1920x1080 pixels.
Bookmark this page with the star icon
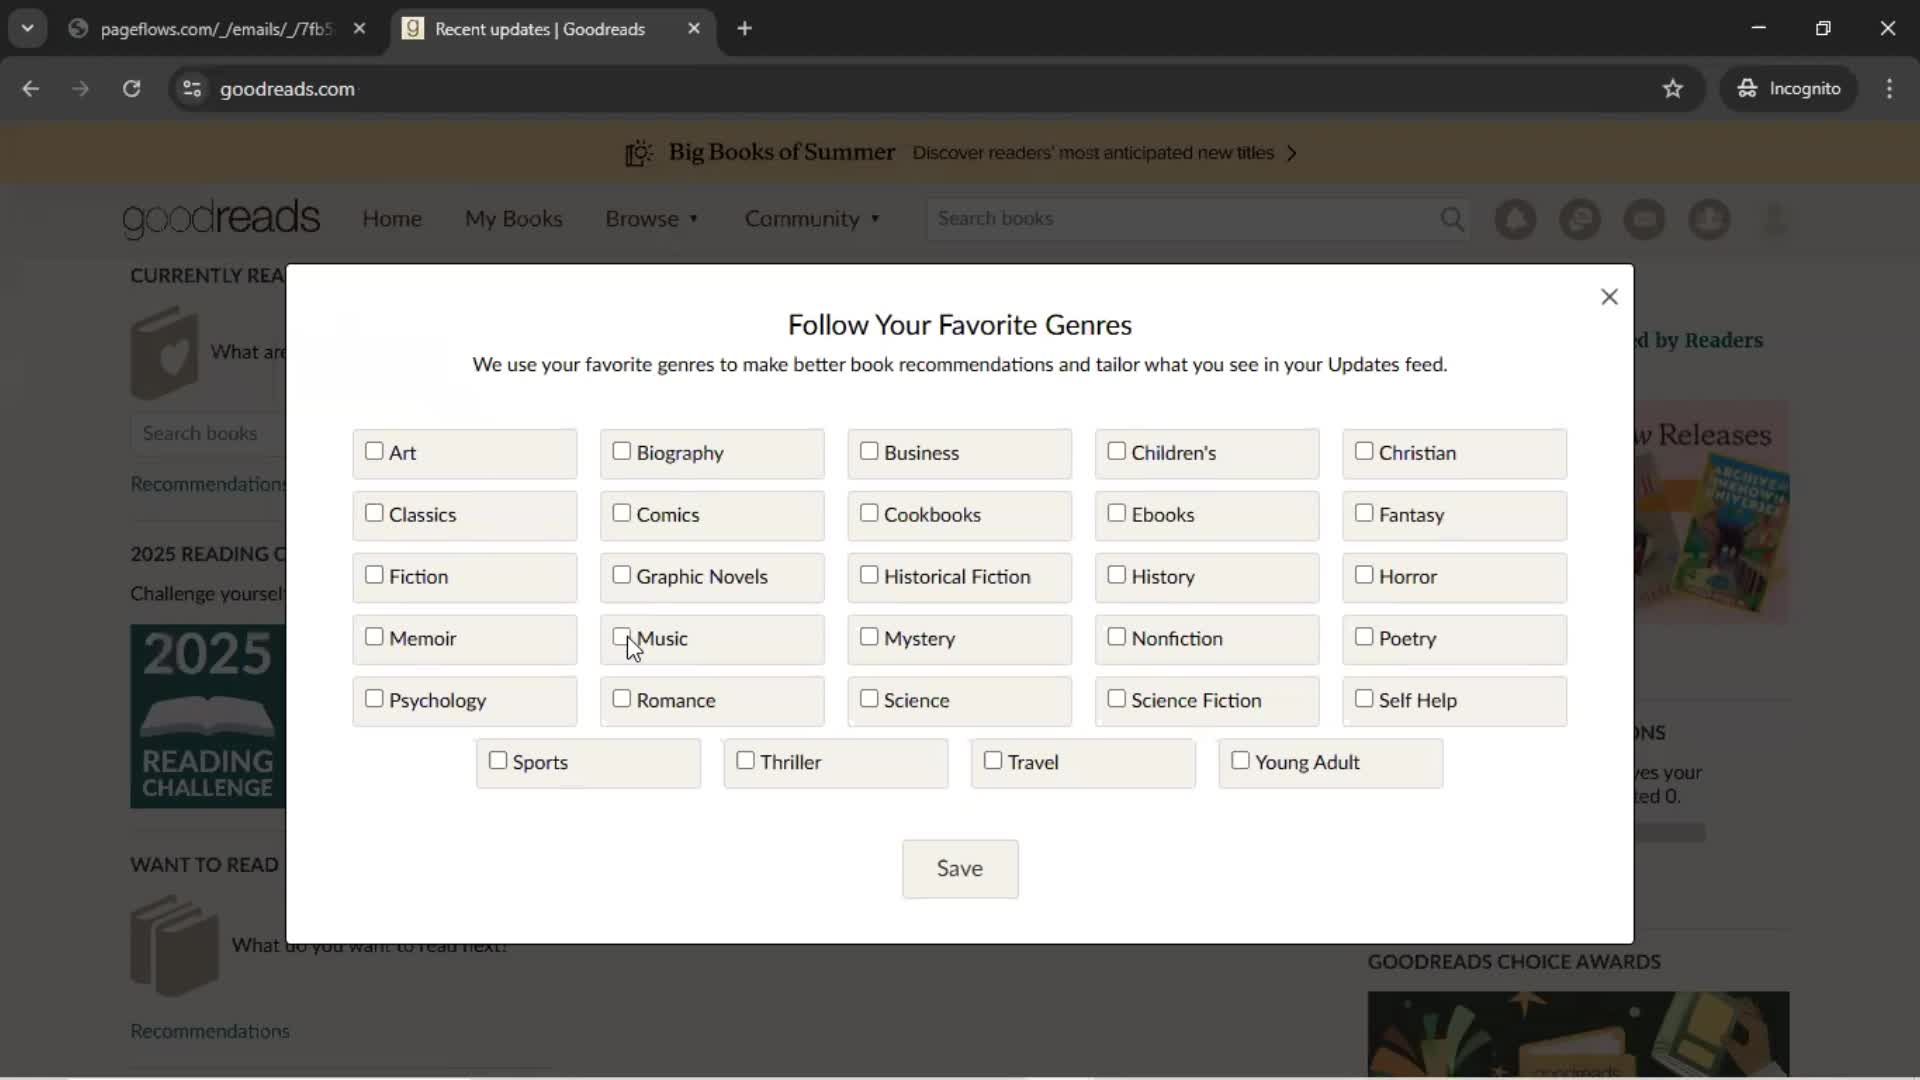tap(1673, 89)
